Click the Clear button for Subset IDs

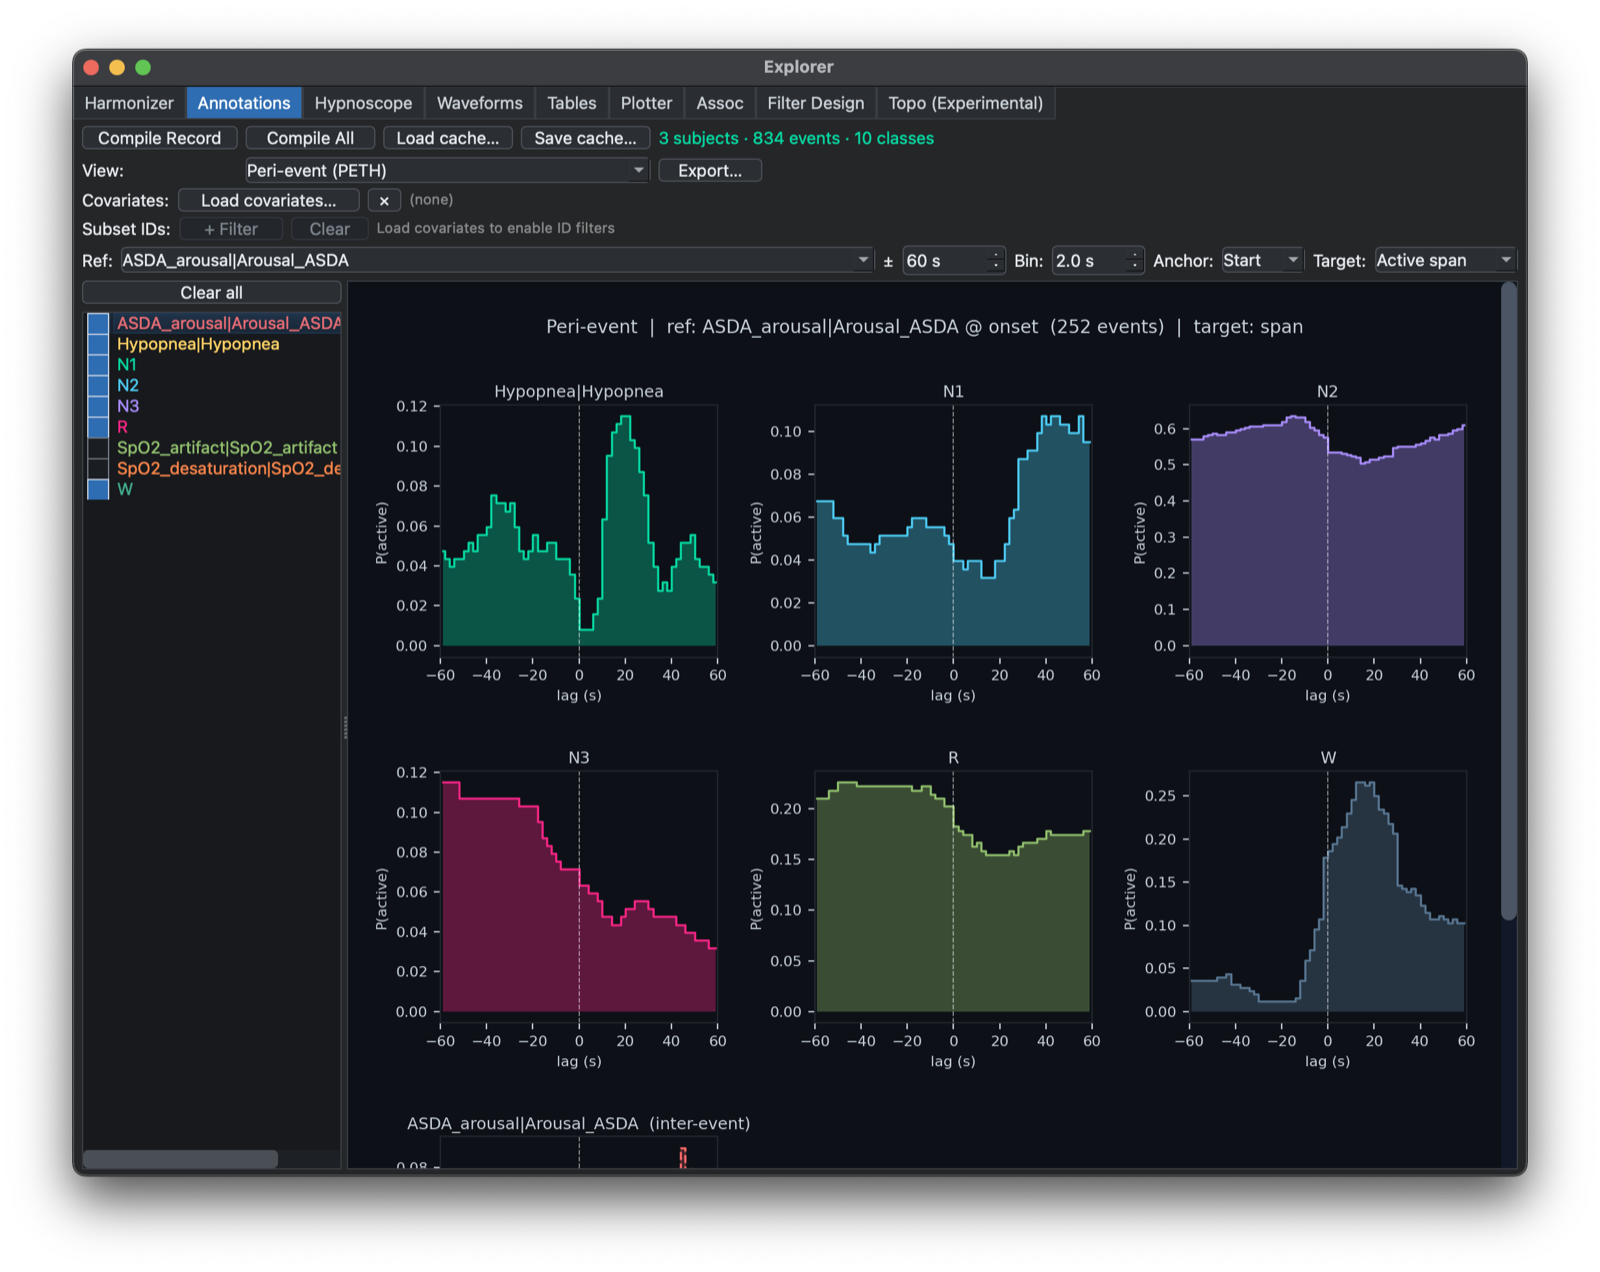click(330, 229)
